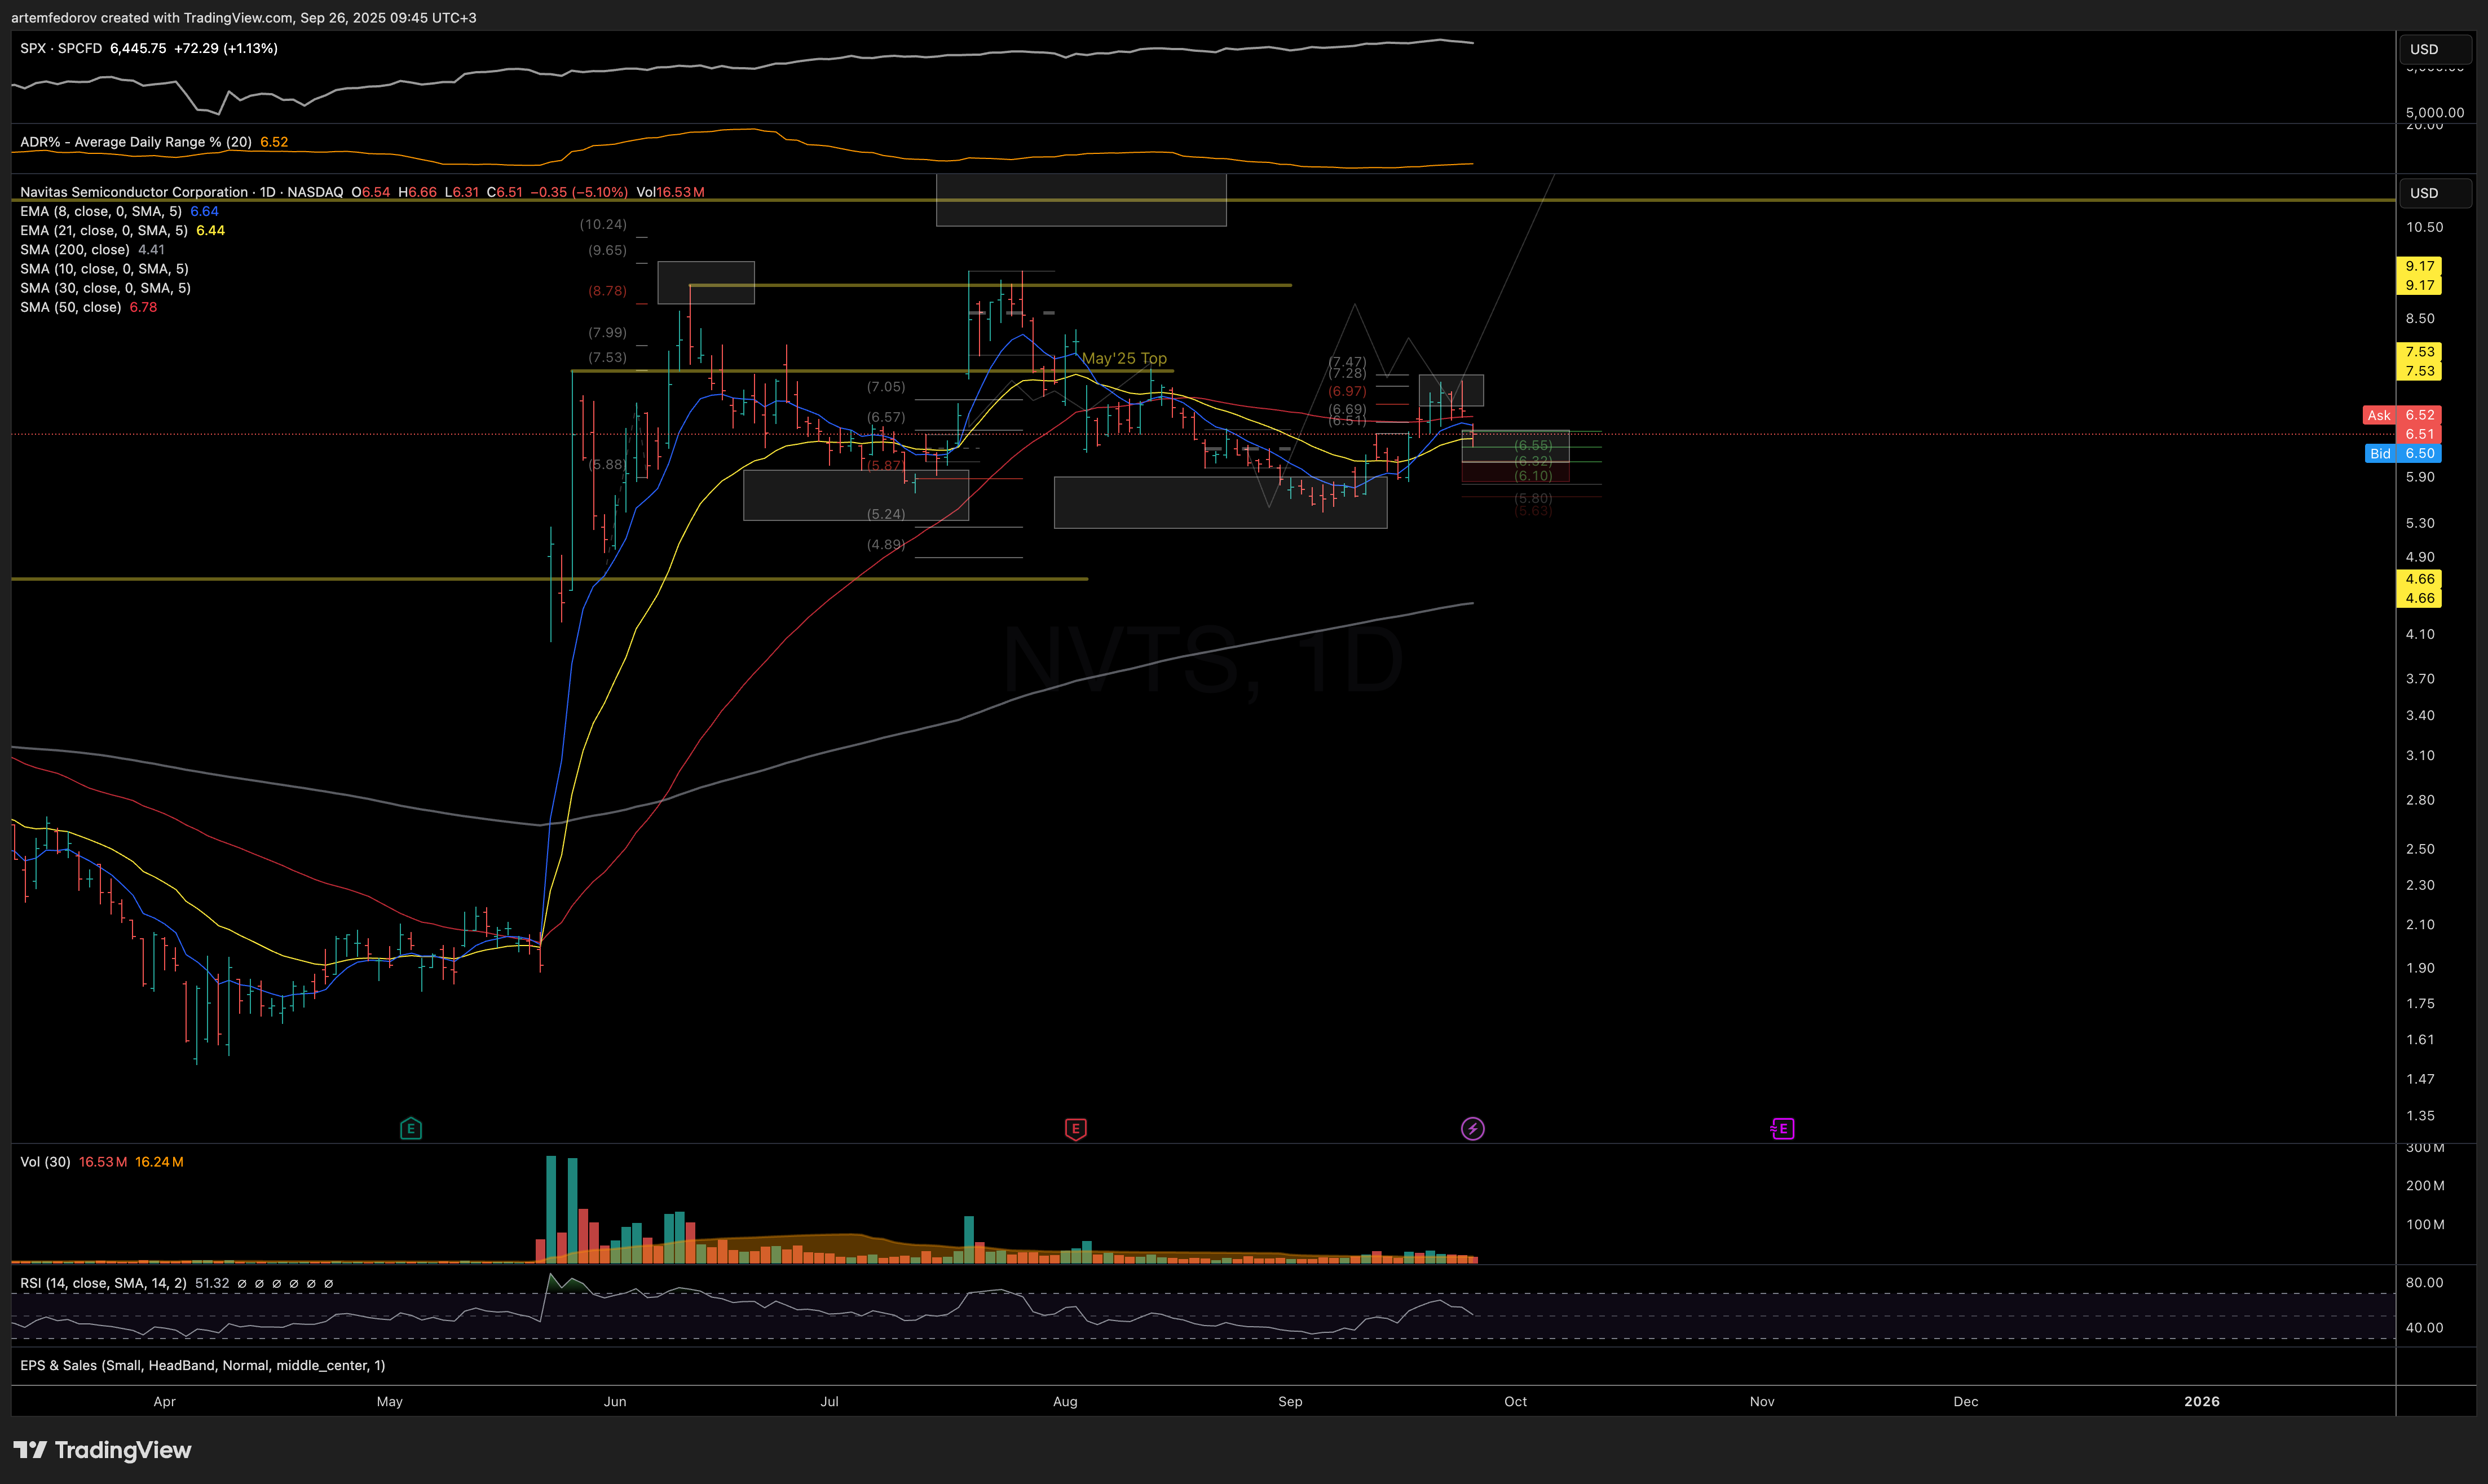The width and height of the screenshot is (2488, 1484).
Task: Open the USD currency selector on NVTS price pane
Action: point(2435,193)
